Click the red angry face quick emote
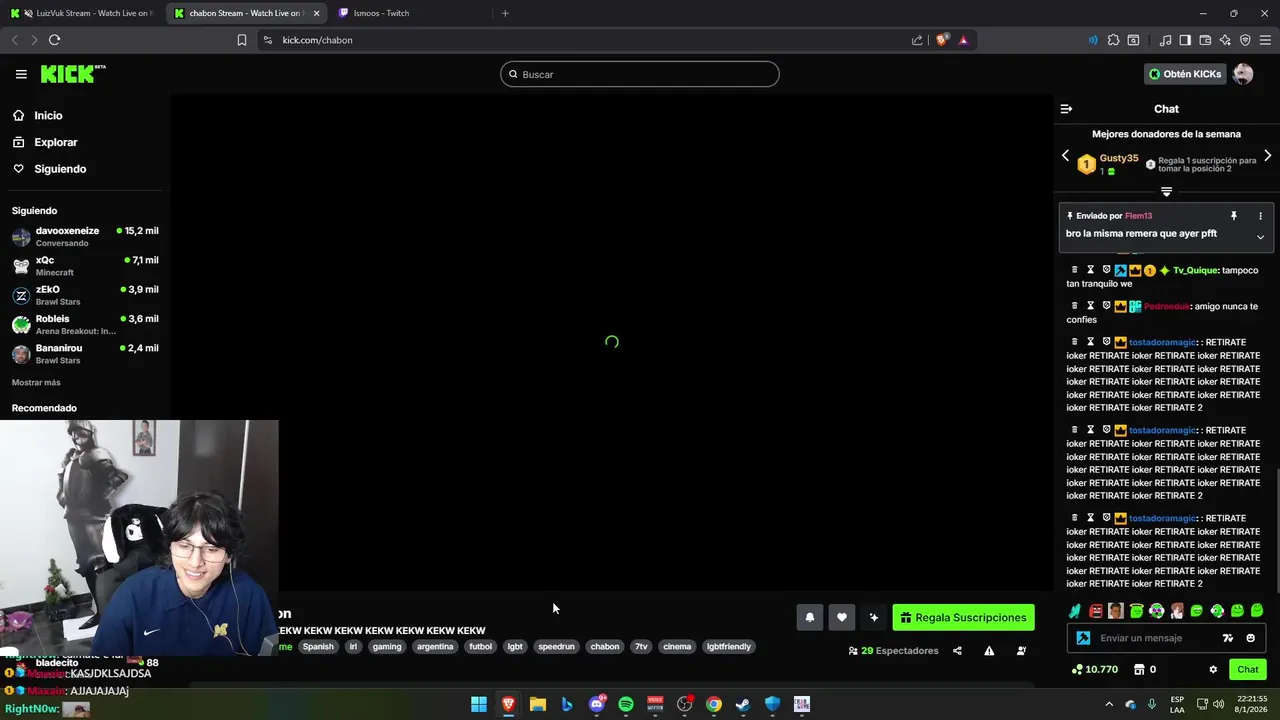Viewport: 1280px width, 720px height. click(1096, 611)
